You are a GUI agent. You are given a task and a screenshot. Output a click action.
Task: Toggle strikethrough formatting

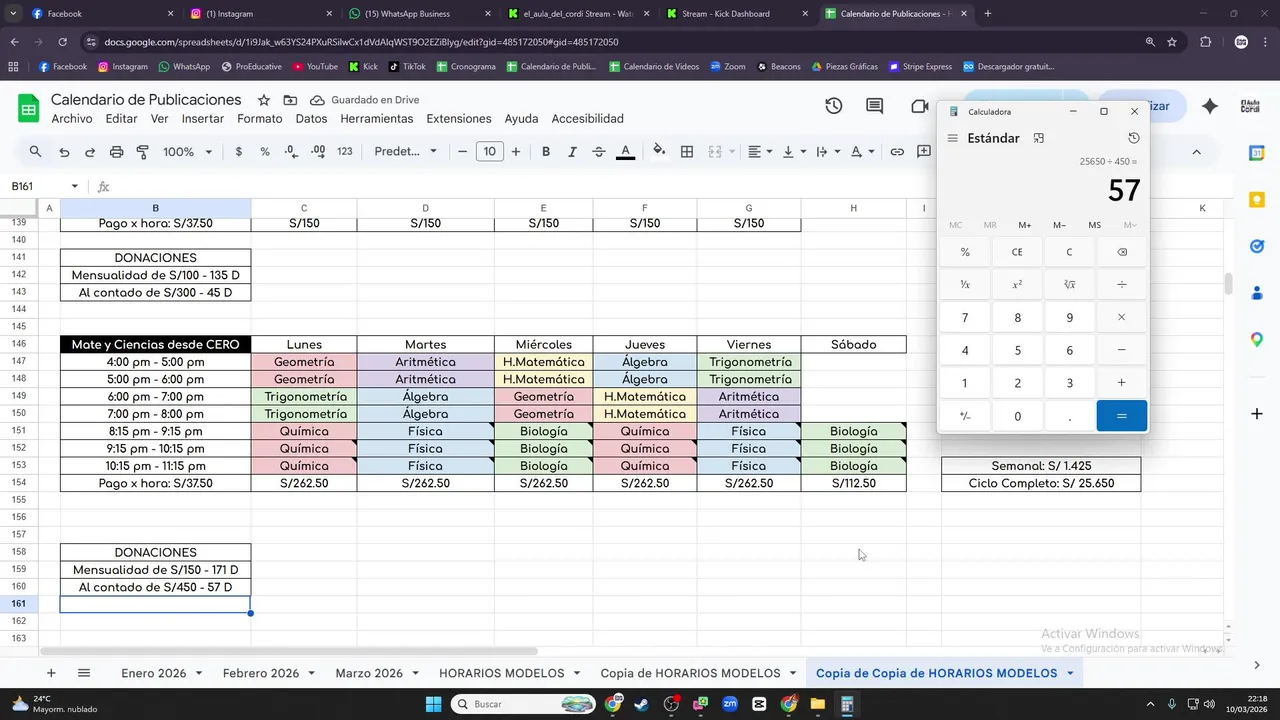(x=599, y=152)
